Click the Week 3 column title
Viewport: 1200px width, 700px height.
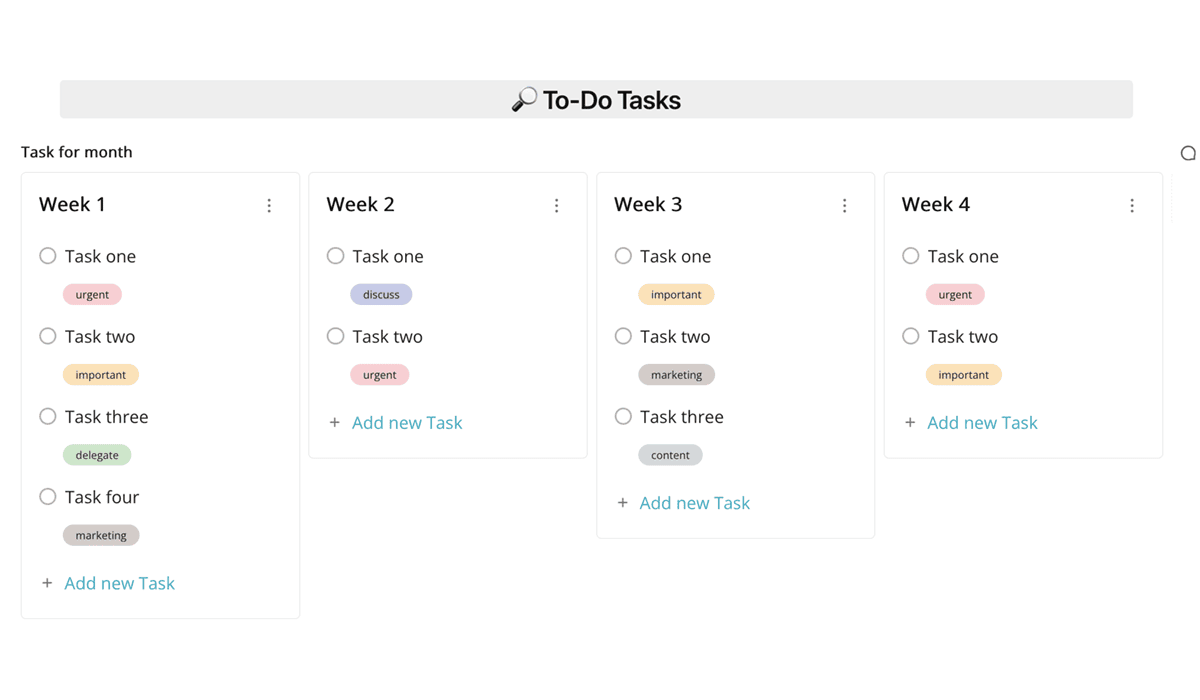tap(648, 205)
